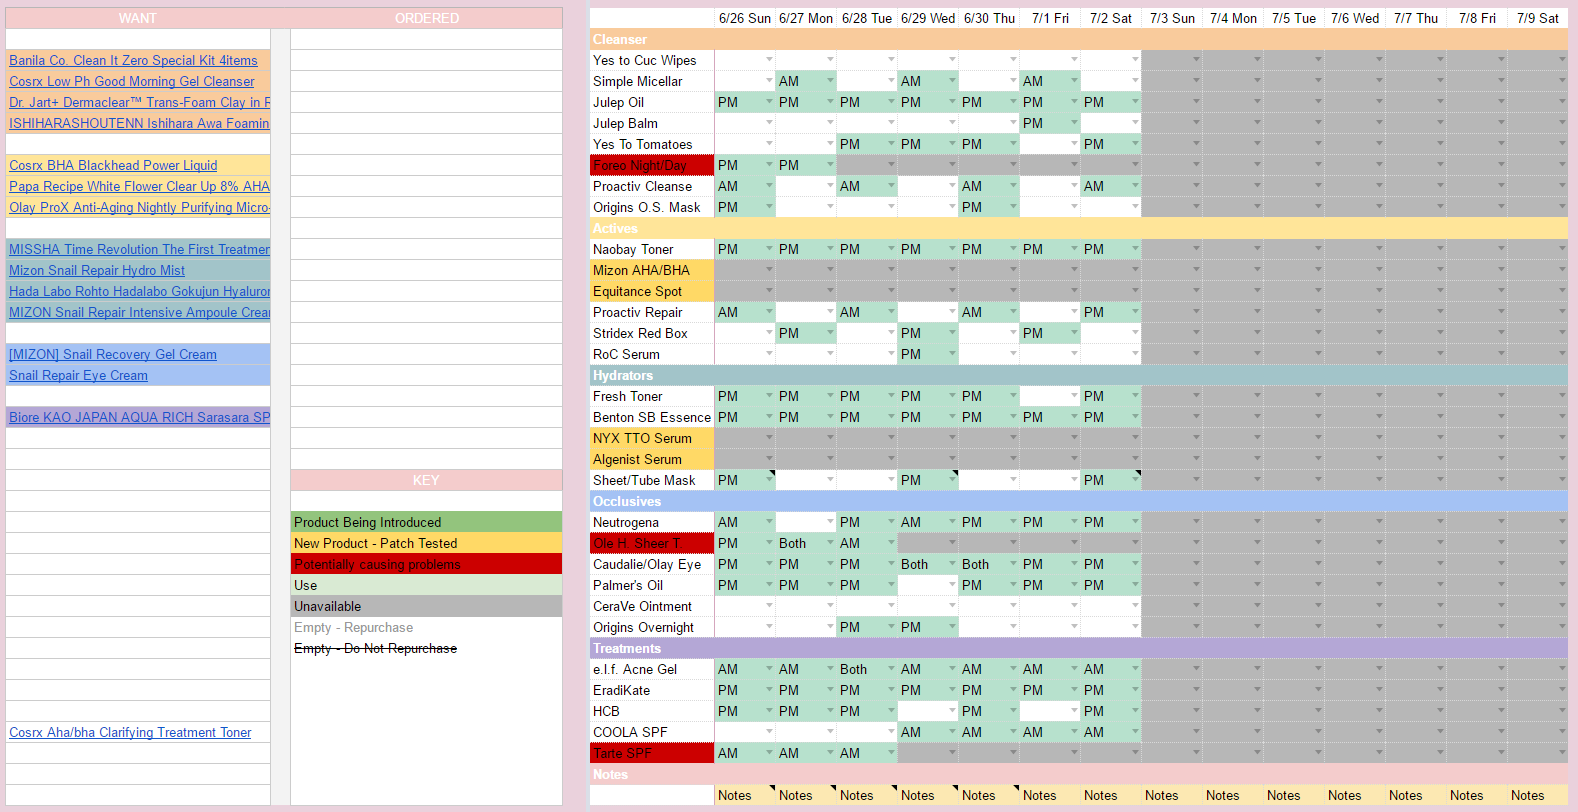Click the ORDERED column header
This screenshot has height=812, width=1578.
(427, 18)
